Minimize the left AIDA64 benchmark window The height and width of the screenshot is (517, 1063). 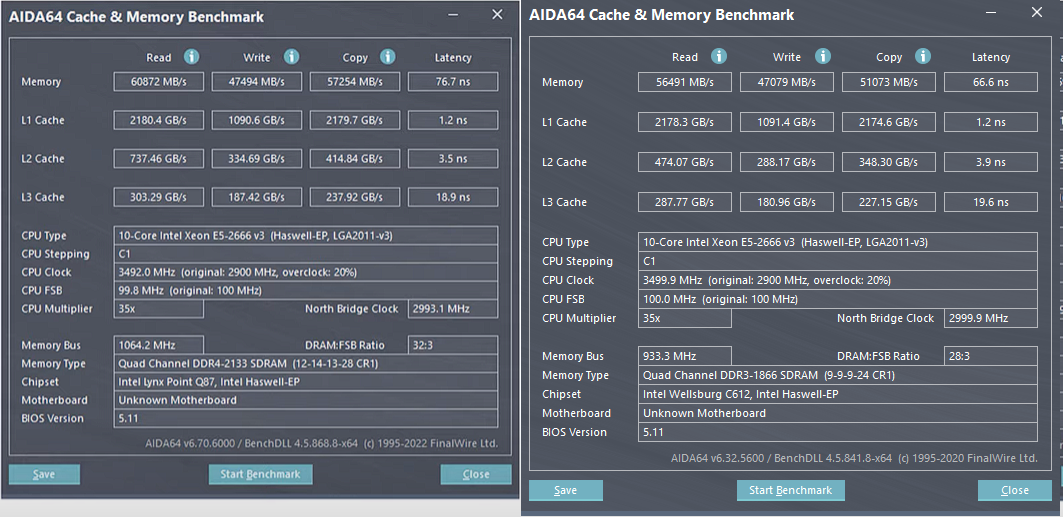click(452, 16)
